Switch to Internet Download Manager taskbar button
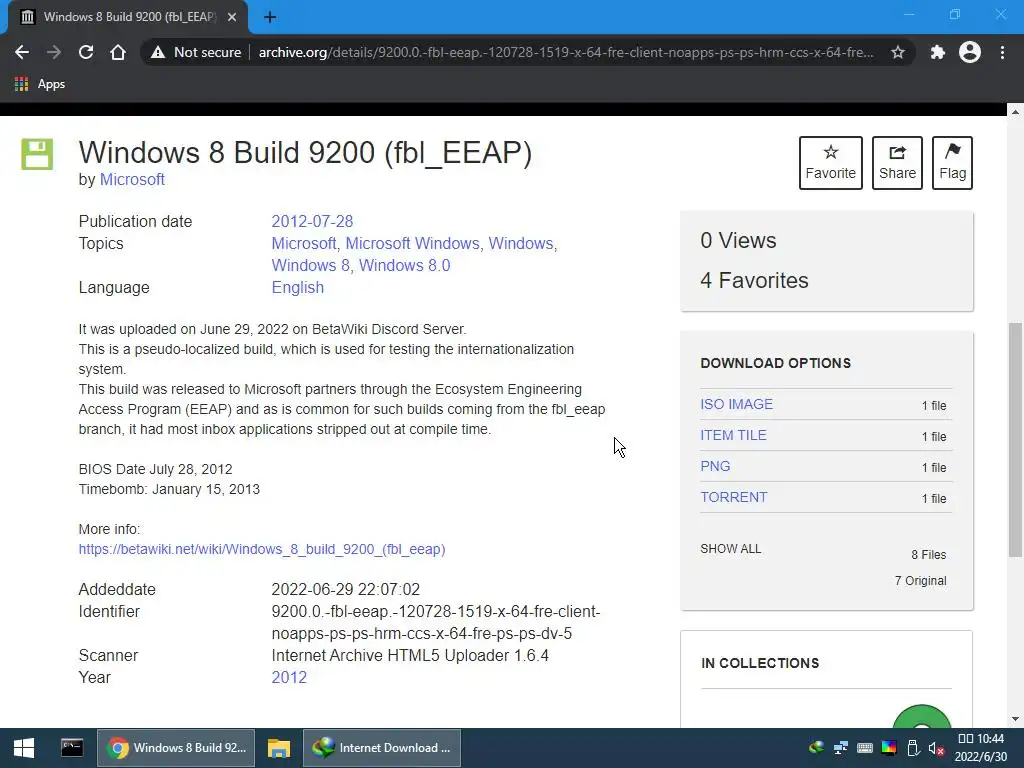 click(x=382, y=748)
